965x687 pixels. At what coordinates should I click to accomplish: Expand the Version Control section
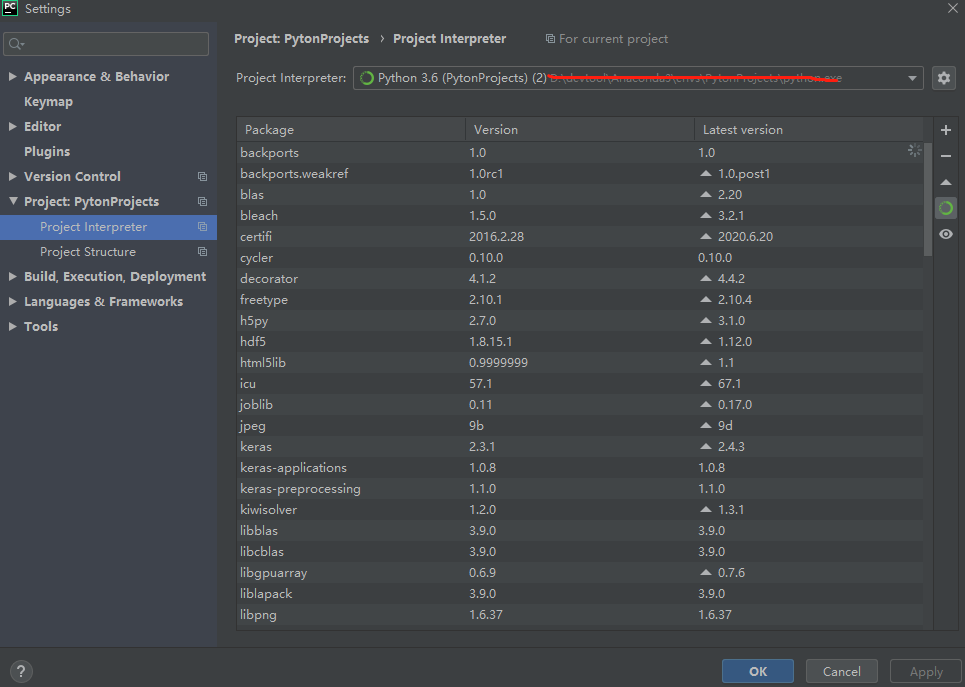(12, 176)
